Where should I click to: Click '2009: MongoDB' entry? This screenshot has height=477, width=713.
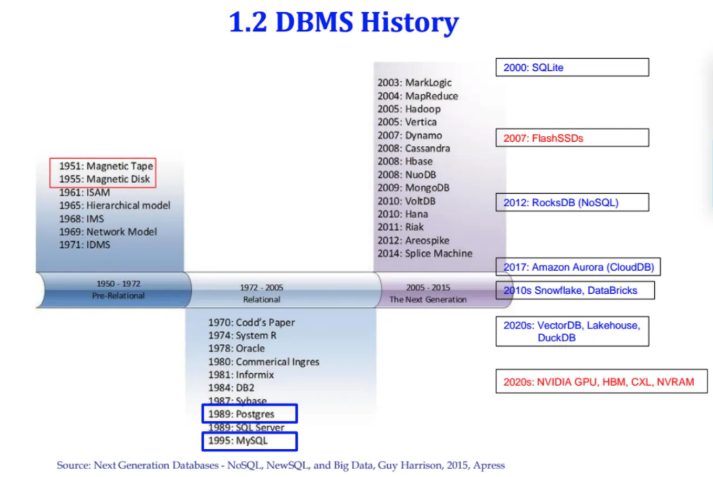tap(413, 188)
